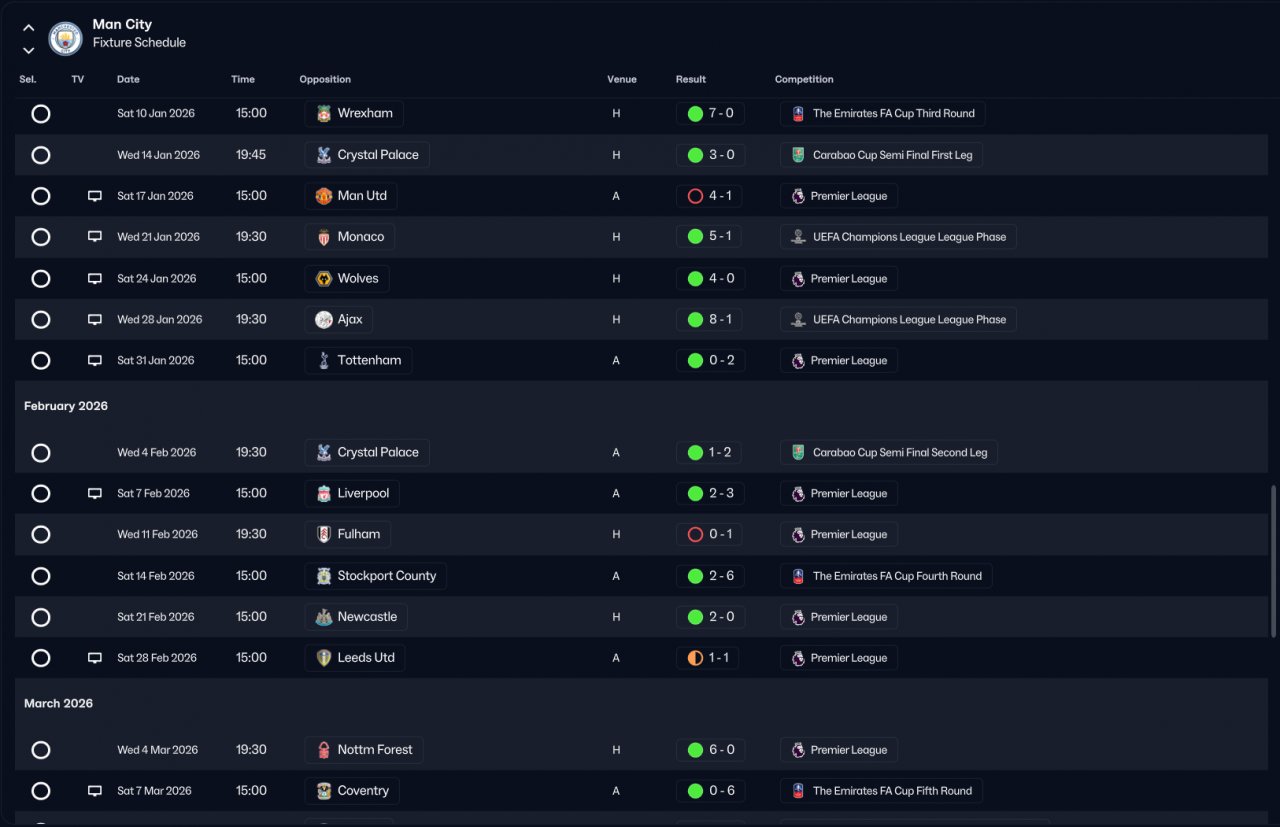This screenshot has height=827, width=1280.
Task: Select the Fulham fixture radio button
Action: [41, 535]
